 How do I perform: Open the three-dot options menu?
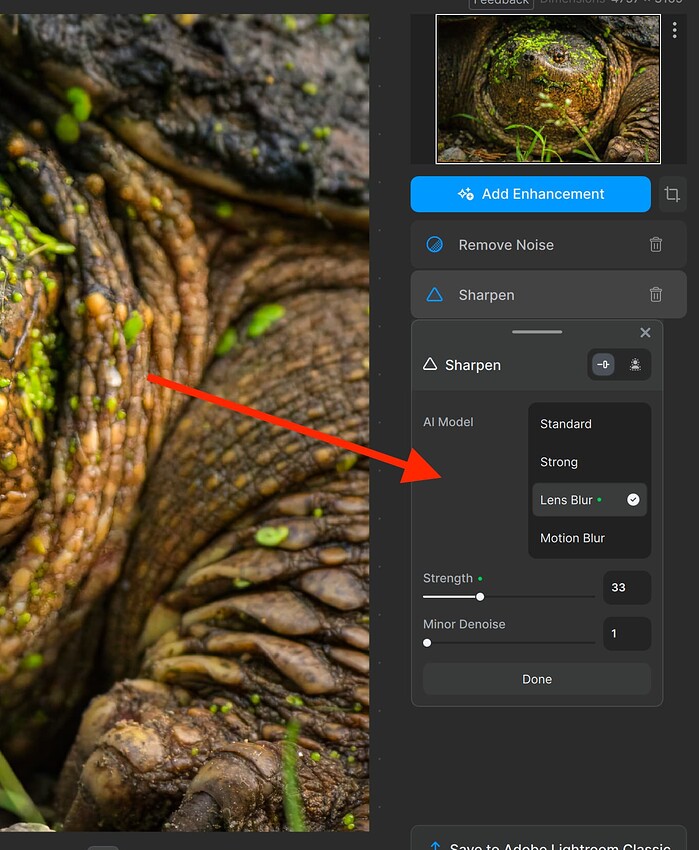(x=675, y=30)
